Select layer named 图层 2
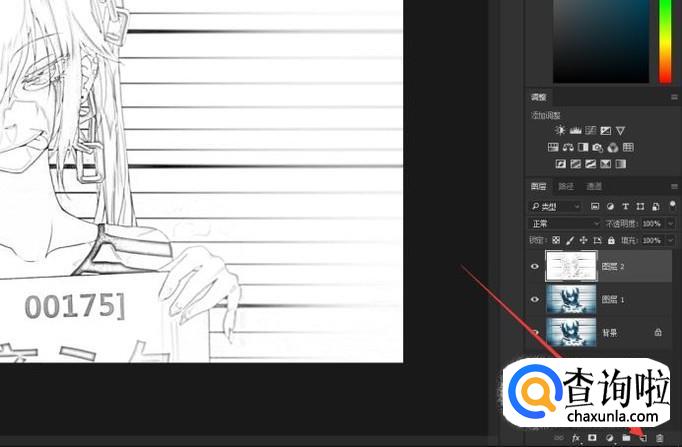The image size is (682, 447). [612, 266]
